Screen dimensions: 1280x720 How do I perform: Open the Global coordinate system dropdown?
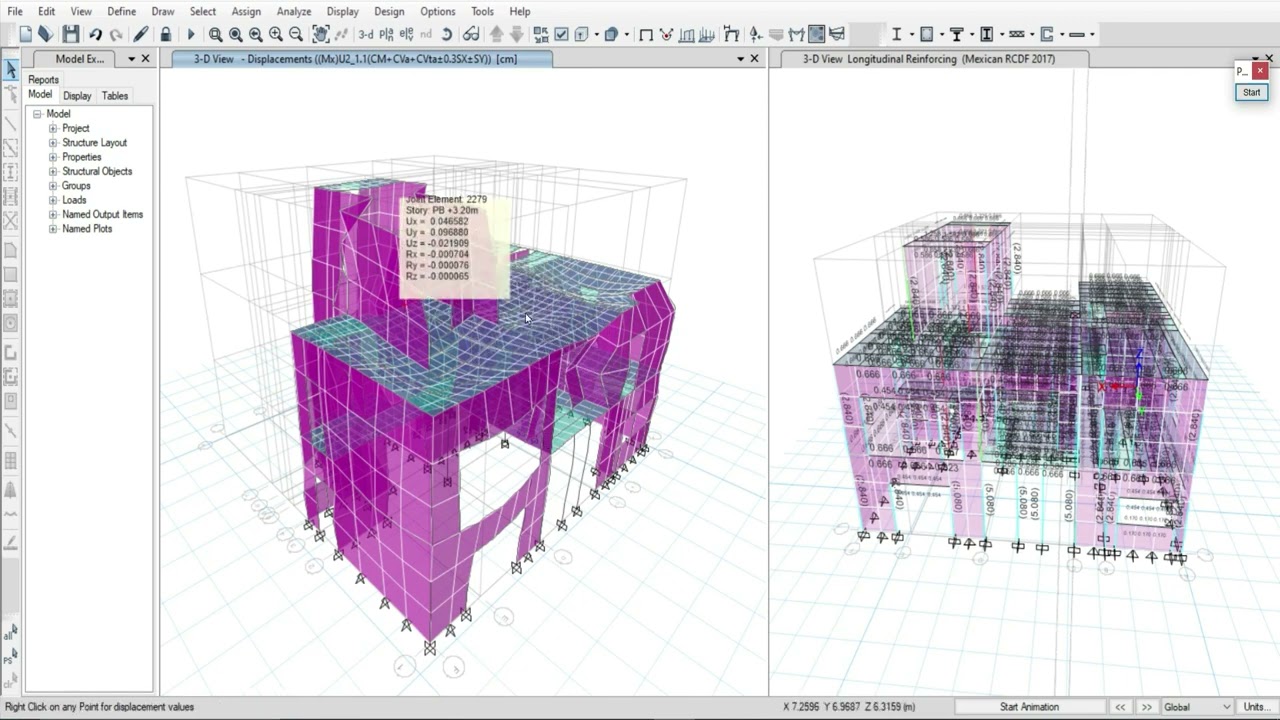(x=1197, y=707)
